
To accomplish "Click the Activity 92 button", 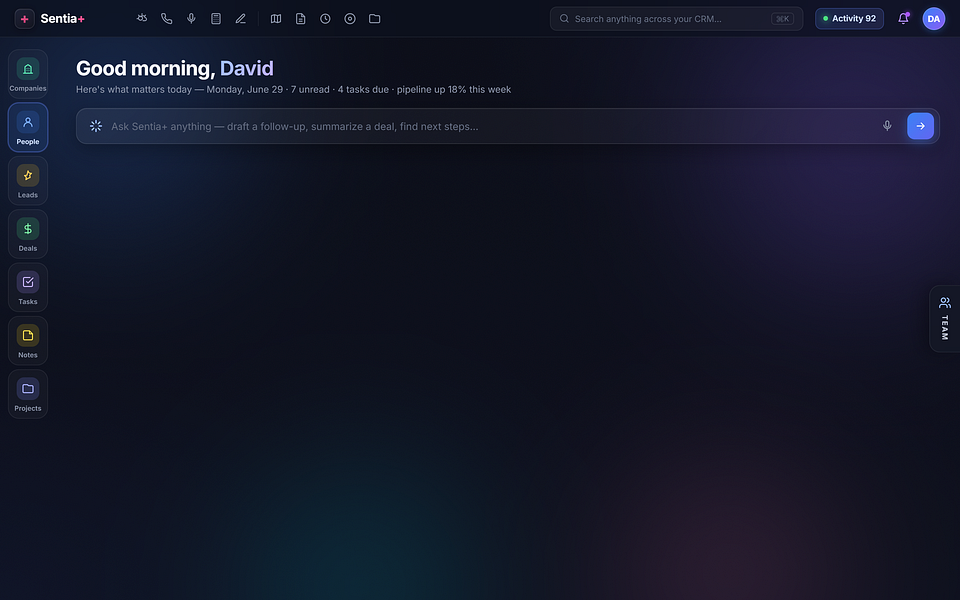I will tap(849, 18).
